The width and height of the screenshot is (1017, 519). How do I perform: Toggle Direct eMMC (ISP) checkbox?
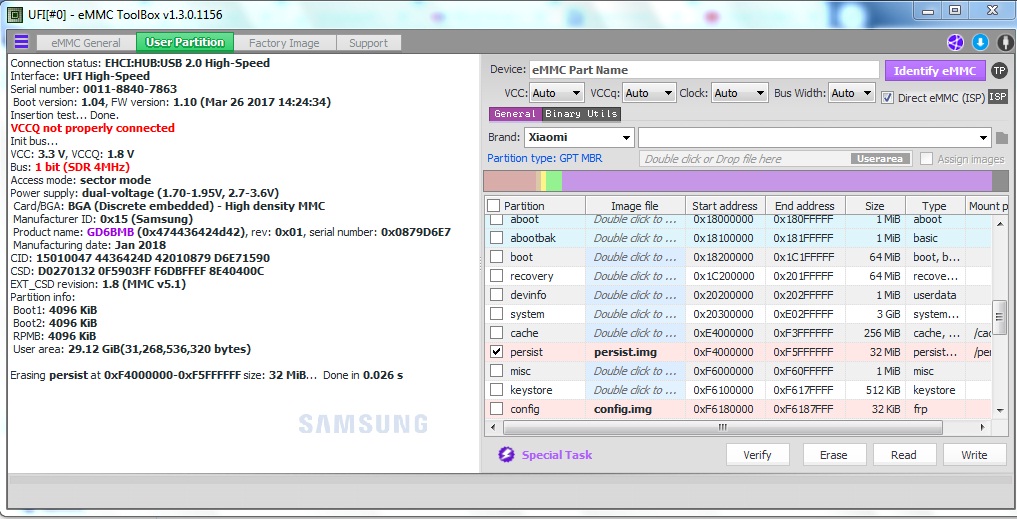click(x=887, y=98)
